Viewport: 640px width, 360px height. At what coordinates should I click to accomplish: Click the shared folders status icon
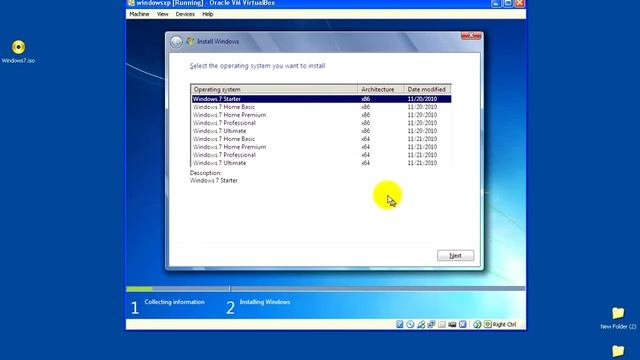pos(442,324)
